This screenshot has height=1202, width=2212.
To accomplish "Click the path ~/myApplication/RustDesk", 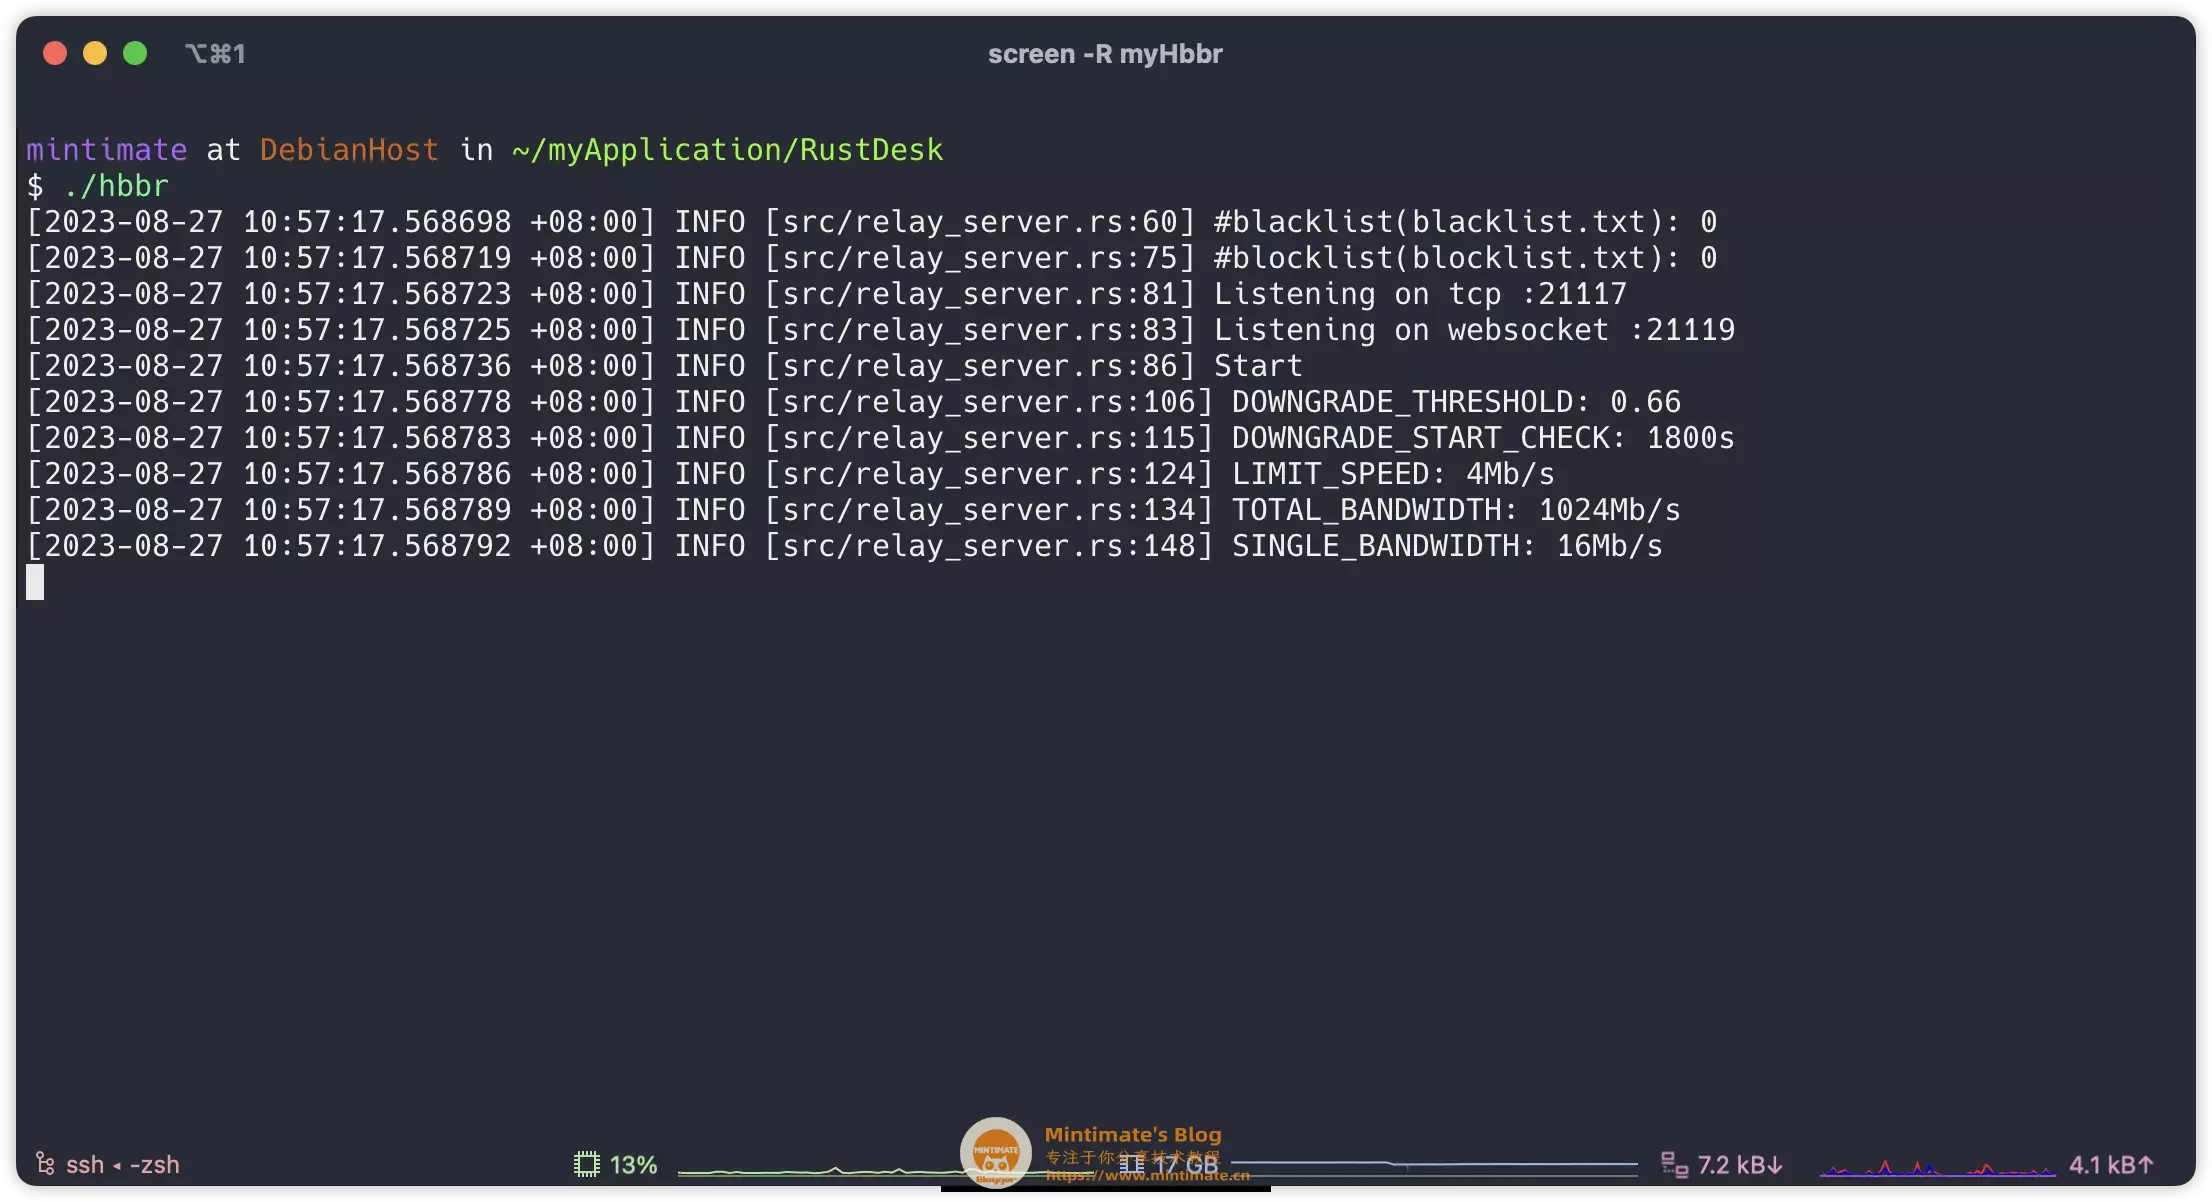I will click(x=727, y=150).
